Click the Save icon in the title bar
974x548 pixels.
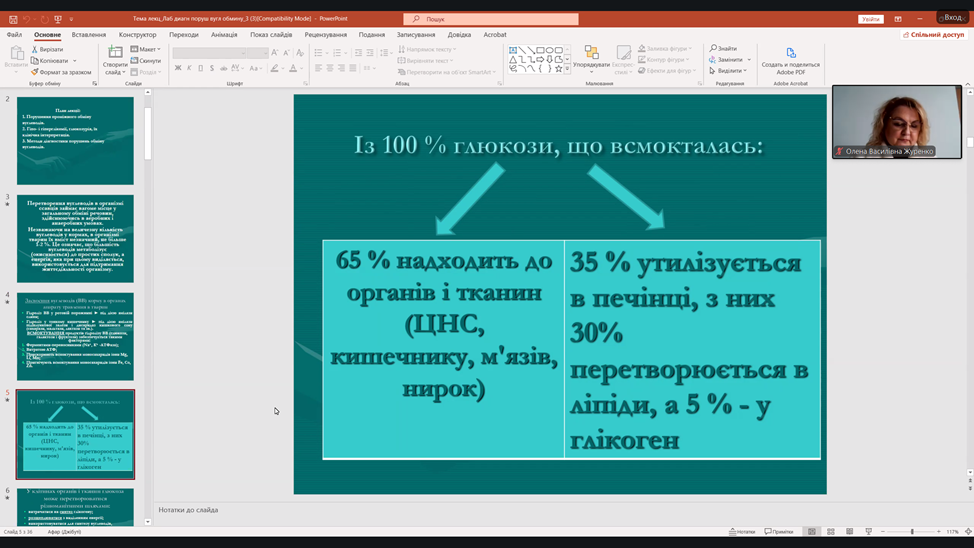(13, 19)
